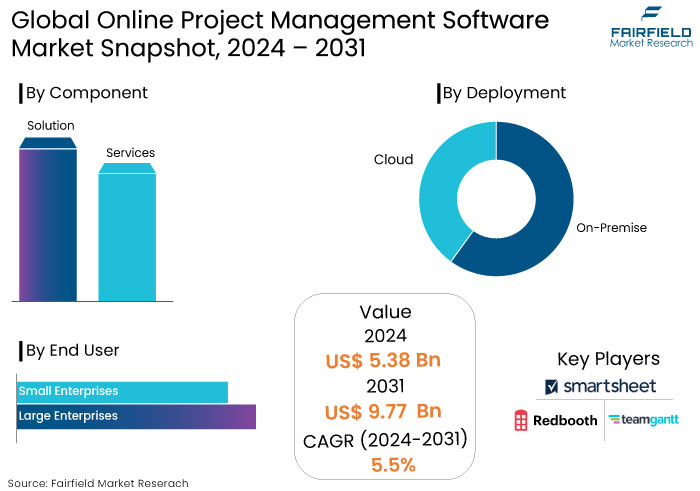This screenshot has height=491, width=700.
Task: Click the "CAGR (2024-2031)" label
Action: tap(385, 440)
